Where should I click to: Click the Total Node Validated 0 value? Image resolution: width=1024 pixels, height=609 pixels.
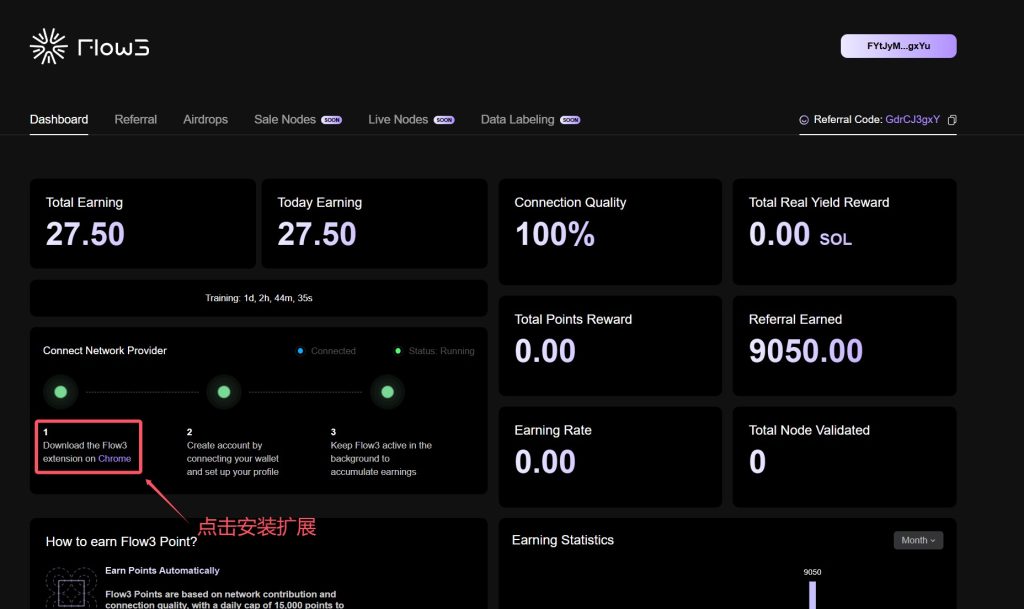click(x=758, y=461)
